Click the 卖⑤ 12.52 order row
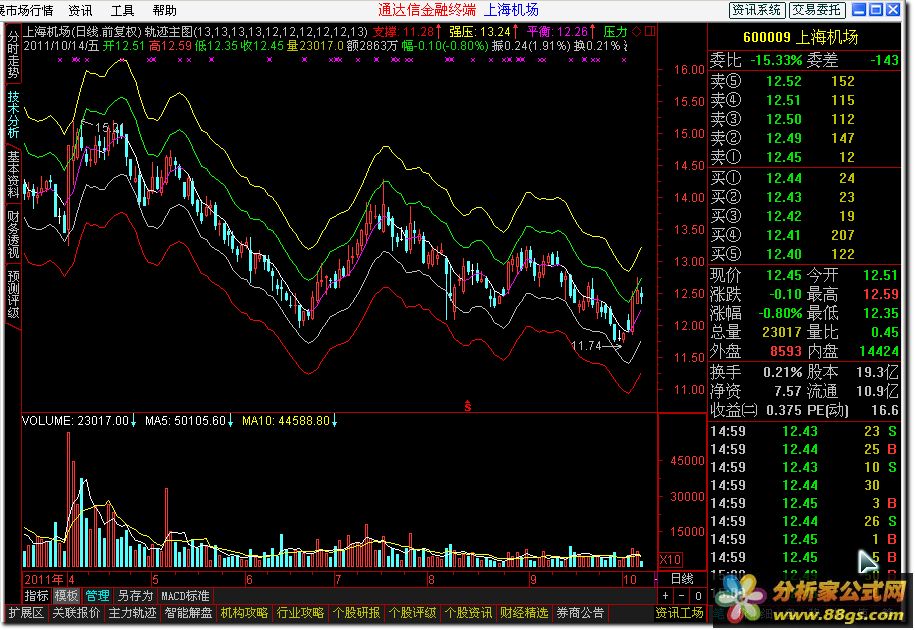Image resolution: width=915 pixels, height=630 pixels. coord(804,81)
